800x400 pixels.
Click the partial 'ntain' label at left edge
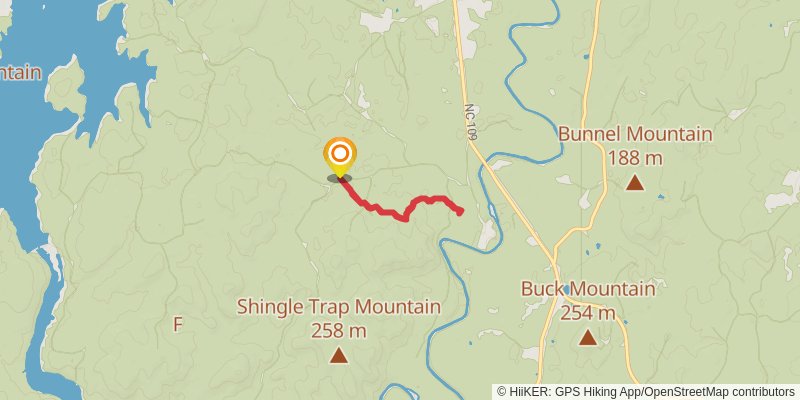click(x=20, y=72)
